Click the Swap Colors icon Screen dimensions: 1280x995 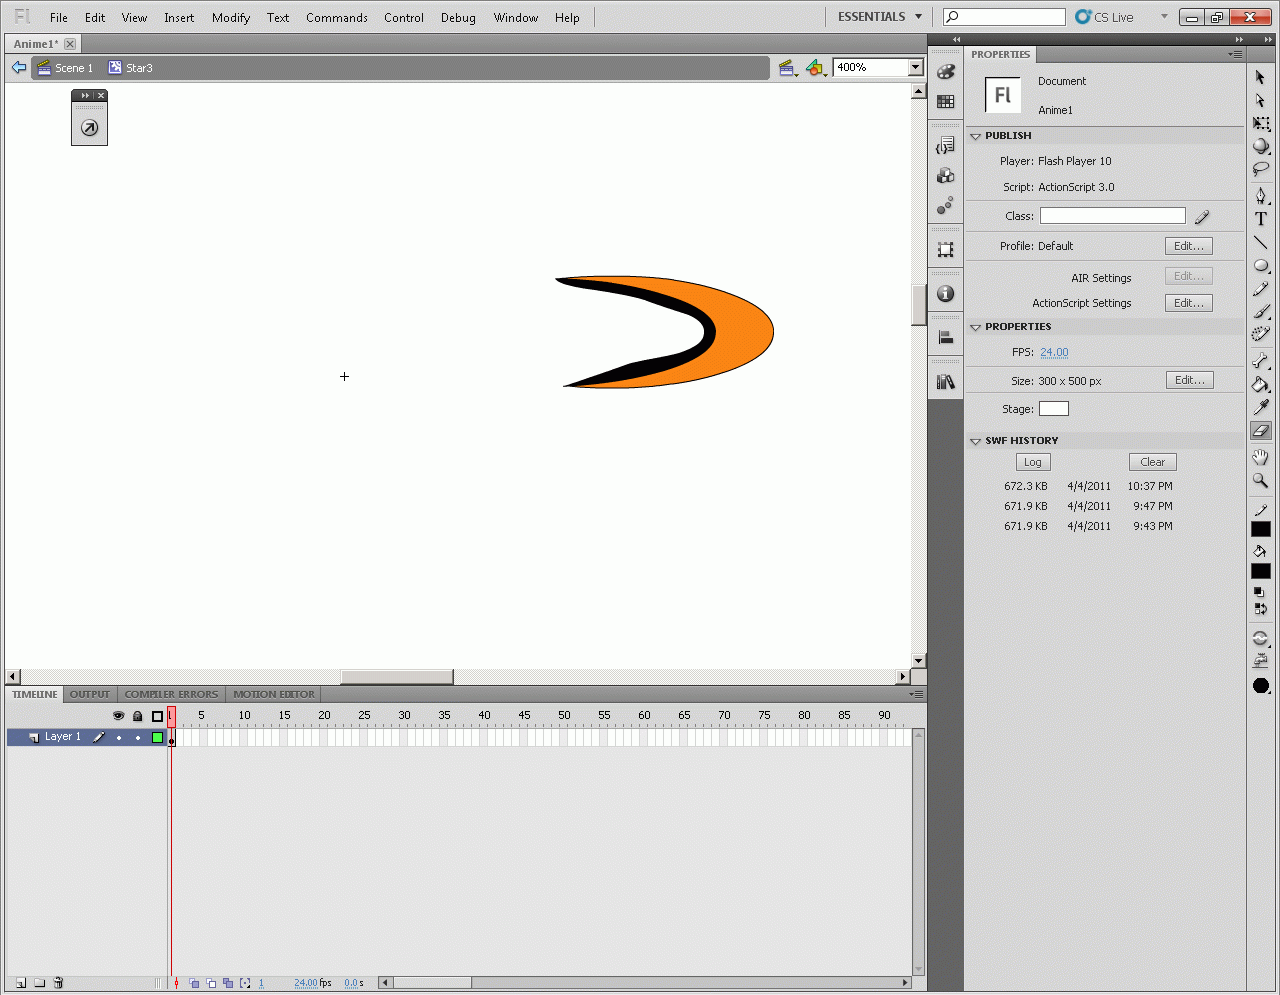[x=1260, y=609]
